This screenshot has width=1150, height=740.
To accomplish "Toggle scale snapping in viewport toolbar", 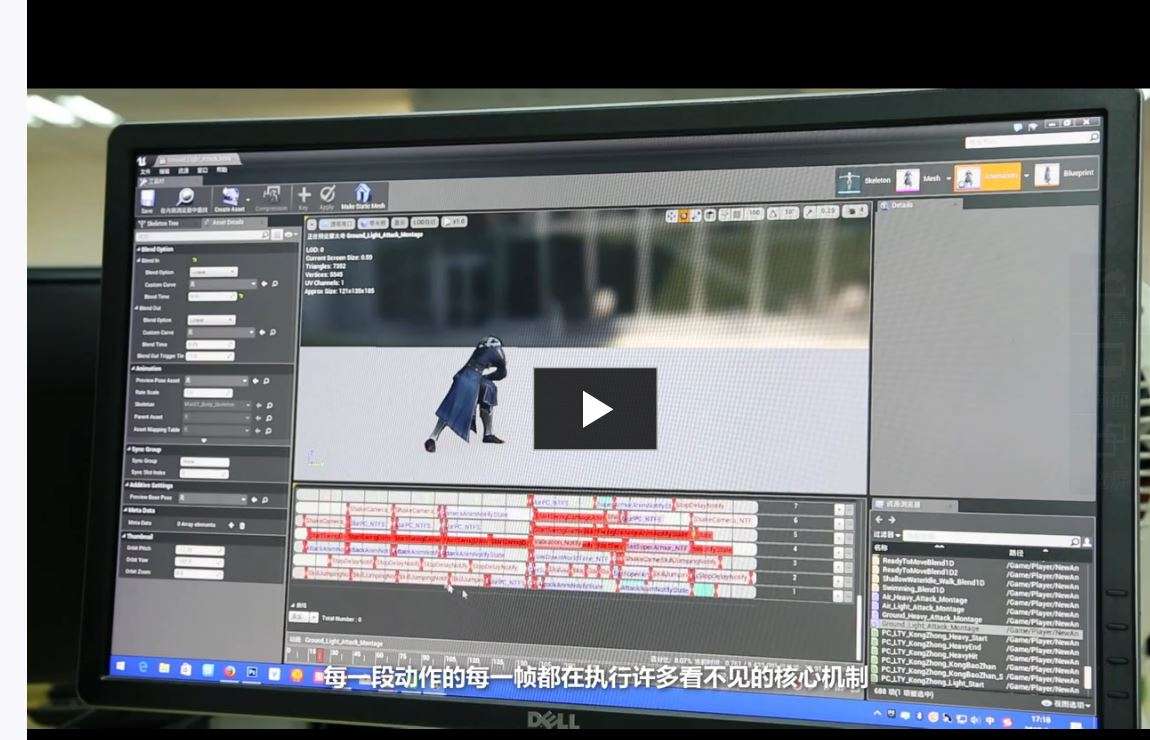I will click(809, 212).
